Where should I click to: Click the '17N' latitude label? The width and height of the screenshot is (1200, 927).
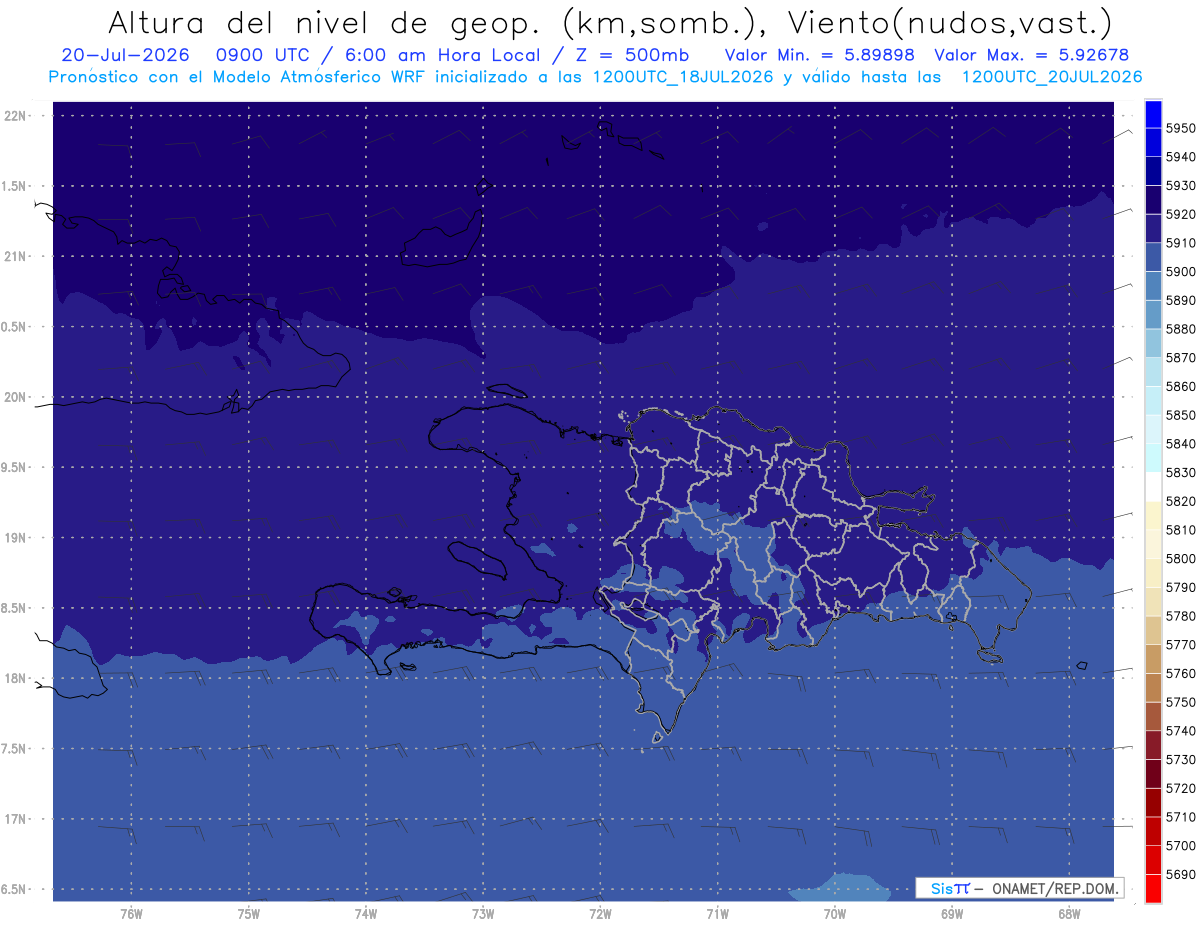coord(16,820)
